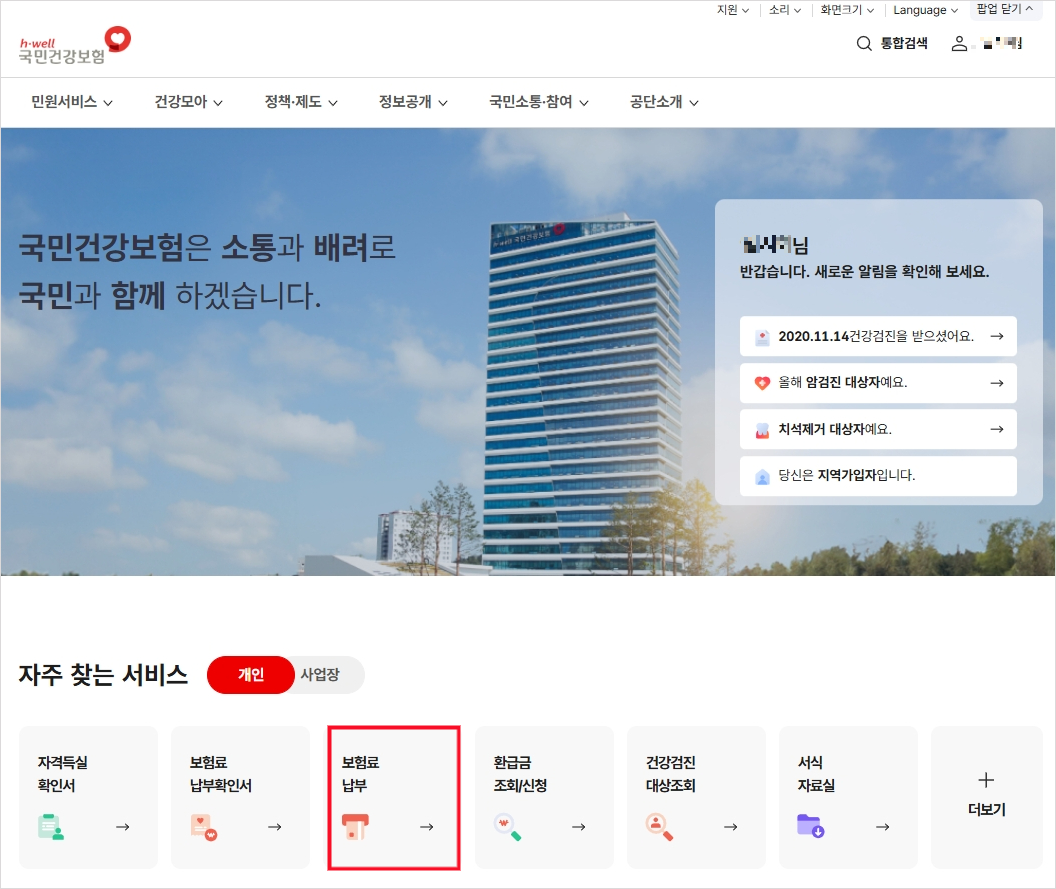
Task: Click the 당신은 지역가입자입니다 notice
Action: click(878, 476)
